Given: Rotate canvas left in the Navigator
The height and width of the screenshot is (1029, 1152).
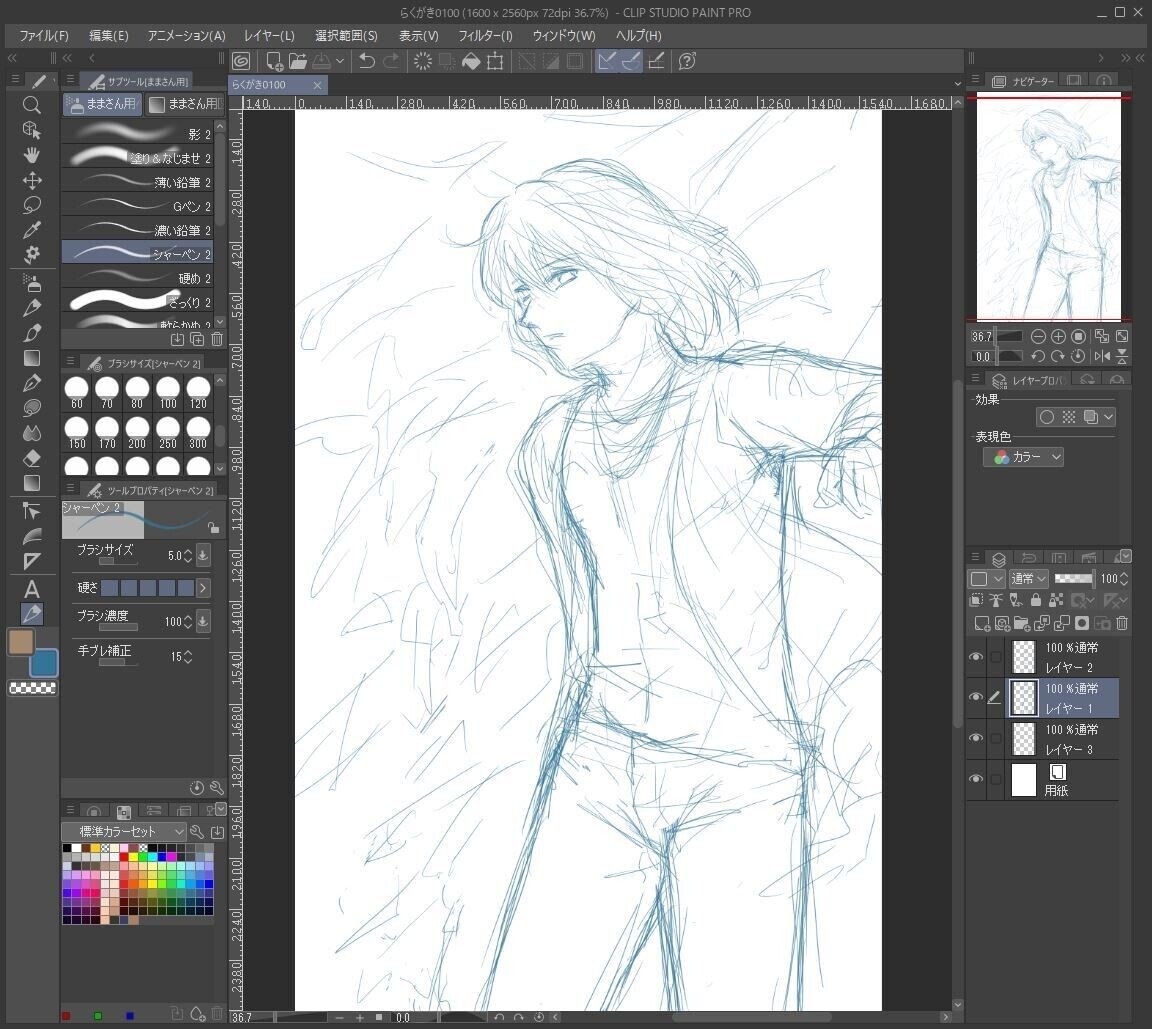Looking at the screenshot, I should point(1038,356).
